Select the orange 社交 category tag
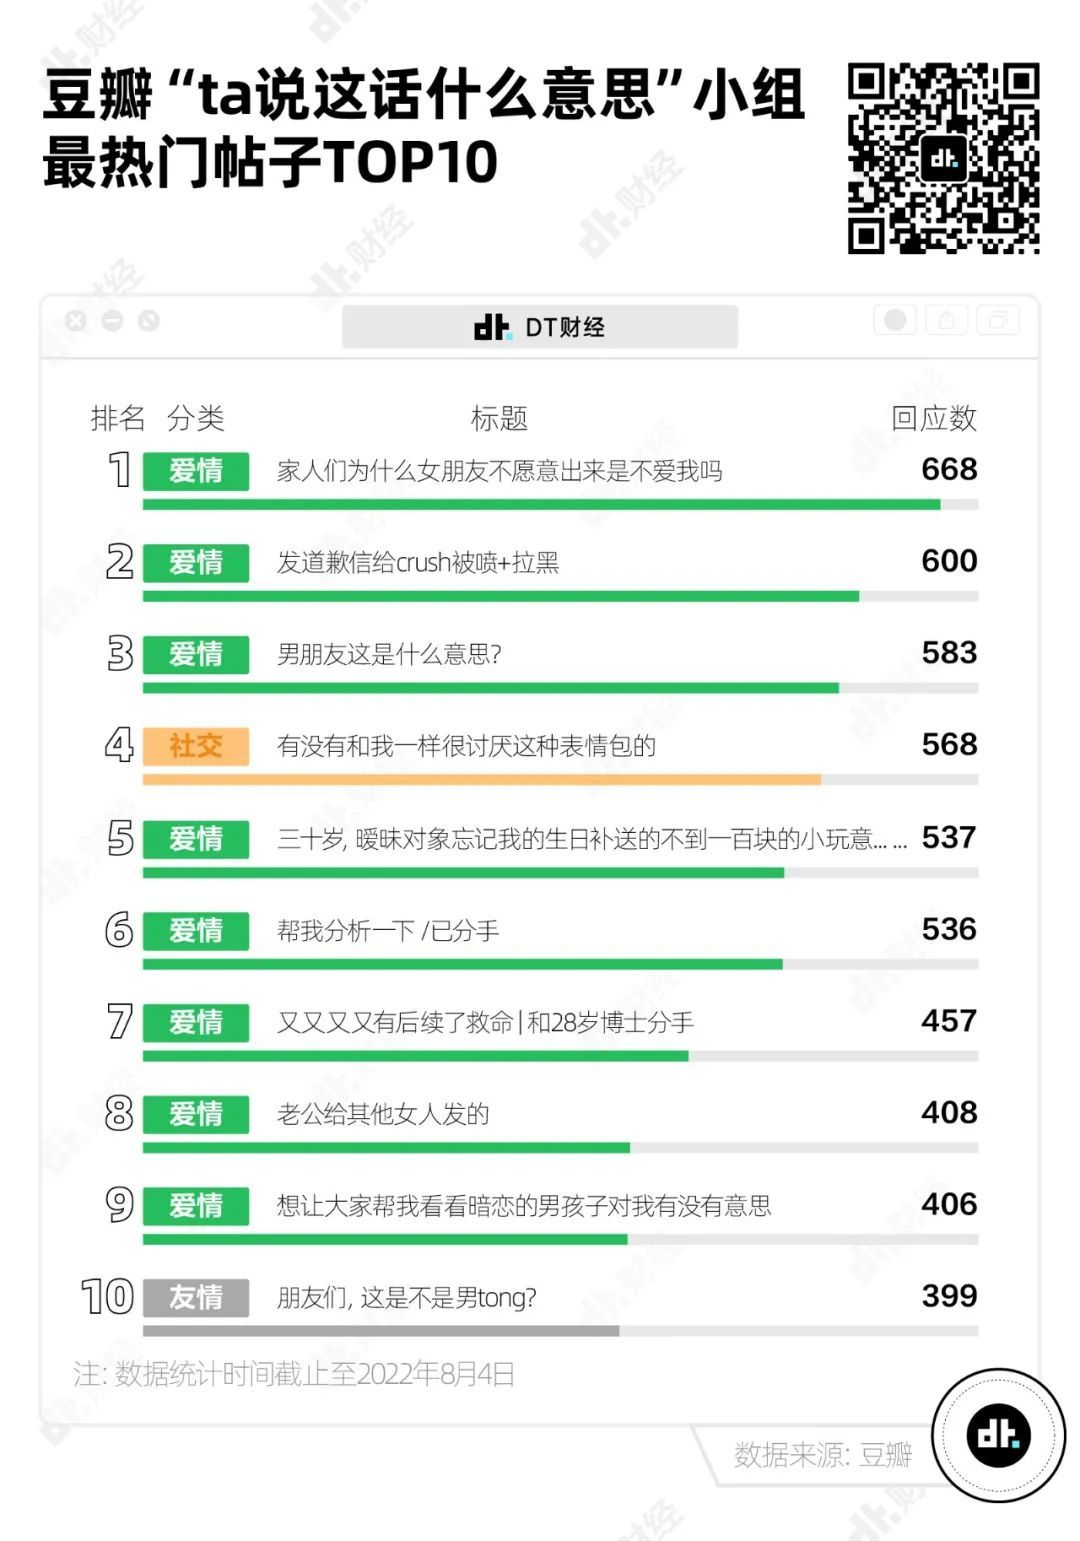 (x=196, y=746)
